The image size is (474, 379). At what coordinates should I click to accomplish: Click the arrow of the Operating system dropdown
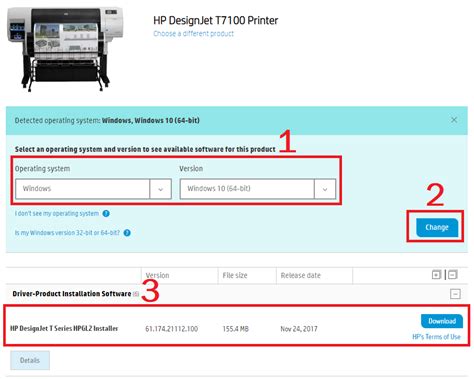[x=161, y=189]
